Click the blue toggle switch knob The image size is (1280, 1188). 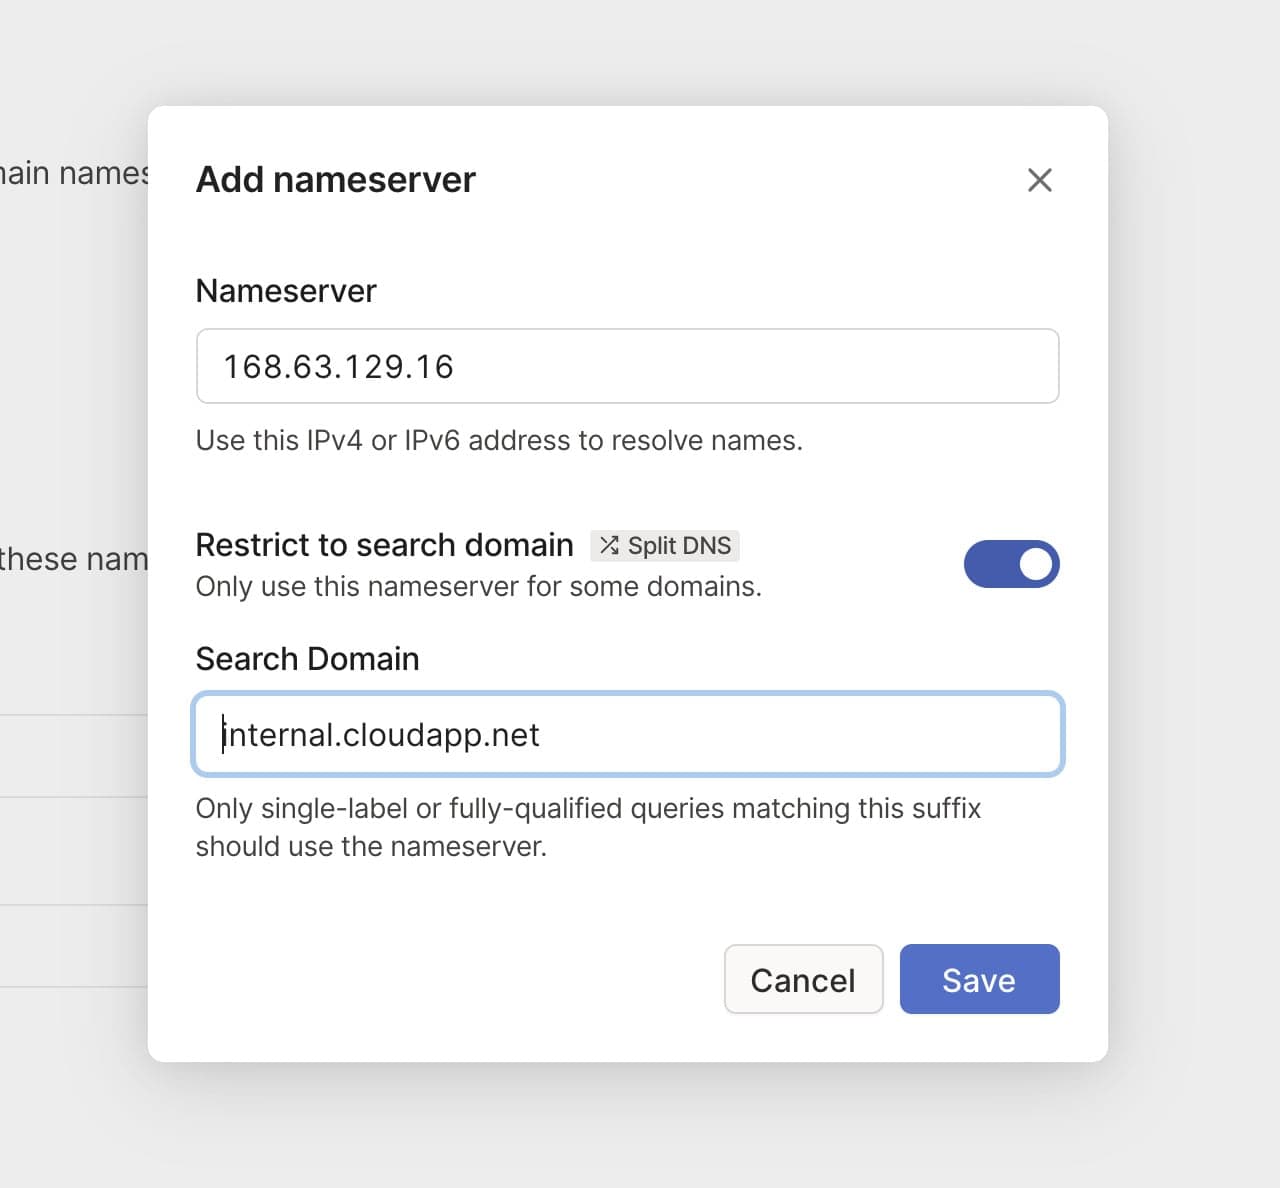point(1035,564)
